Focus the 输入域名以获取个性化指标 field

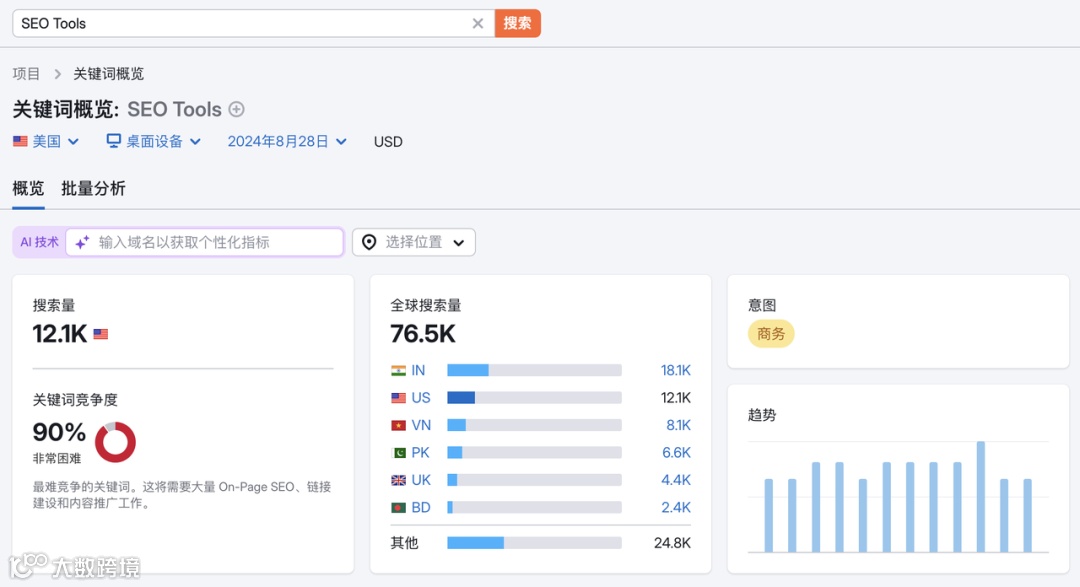[x=205, y=243]
